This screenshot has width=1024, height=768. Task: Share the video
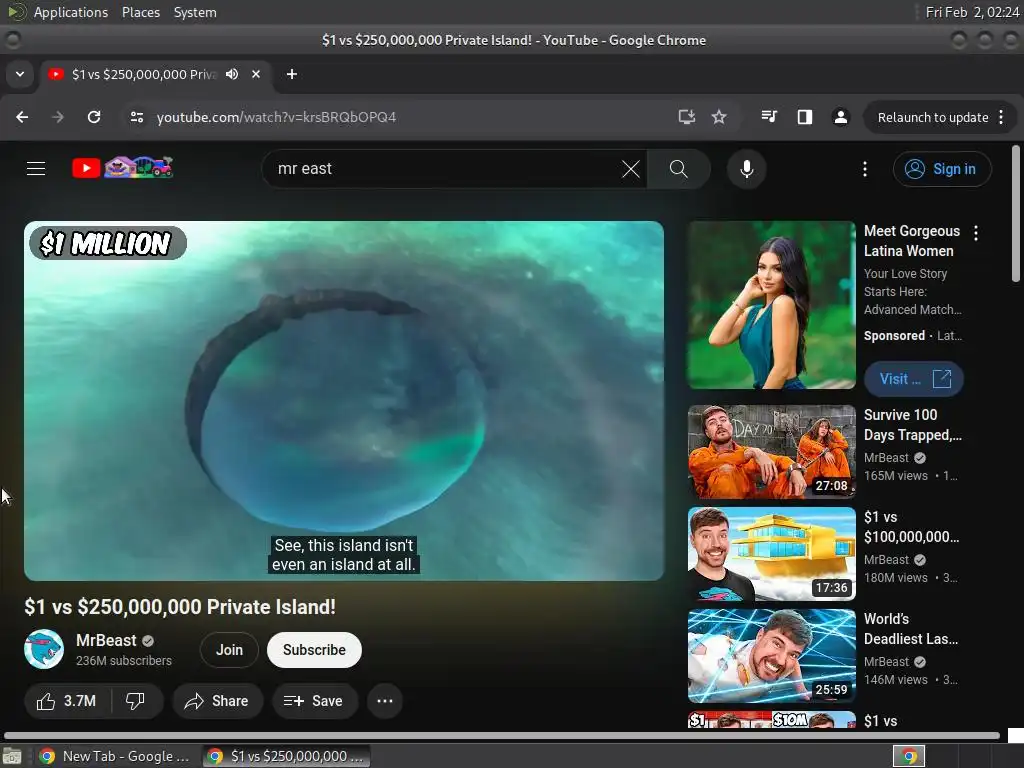pyautogui.click(x=217, y=701)
